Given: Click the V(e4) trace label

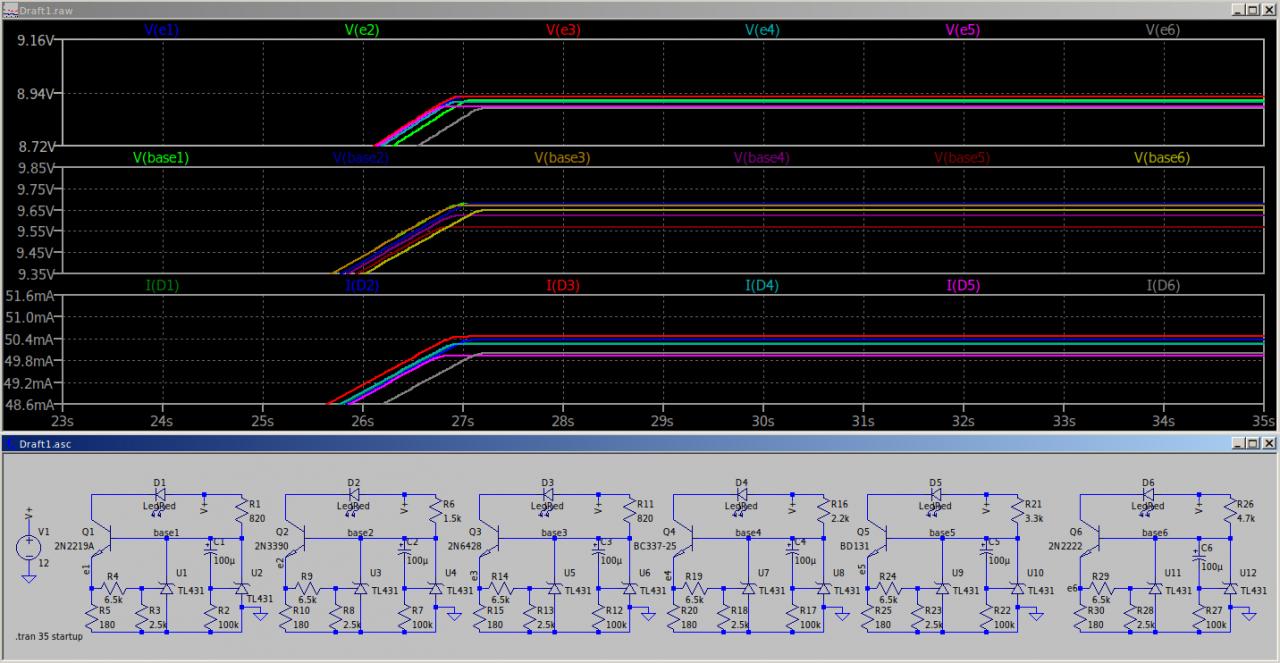Looking at the screenshot, I should click(763, 30).
